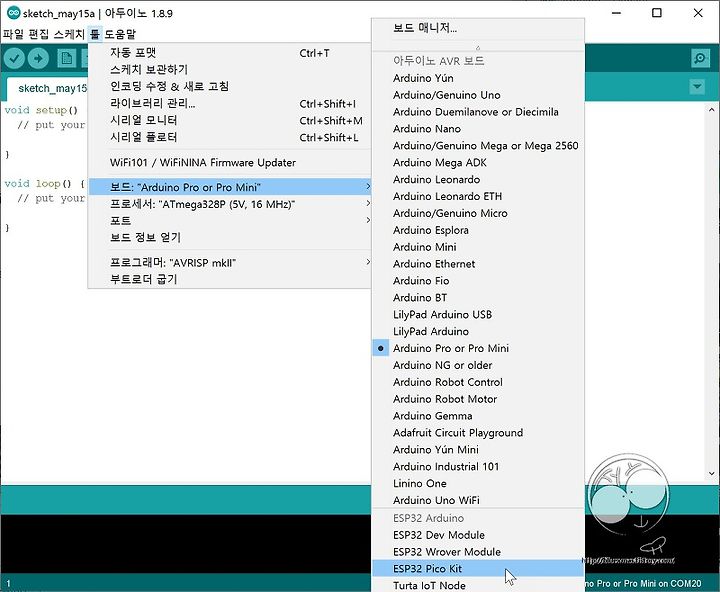Select Arduino Industrial 101 board
Viewport: 720px width, 592px height.
(478, 467)
